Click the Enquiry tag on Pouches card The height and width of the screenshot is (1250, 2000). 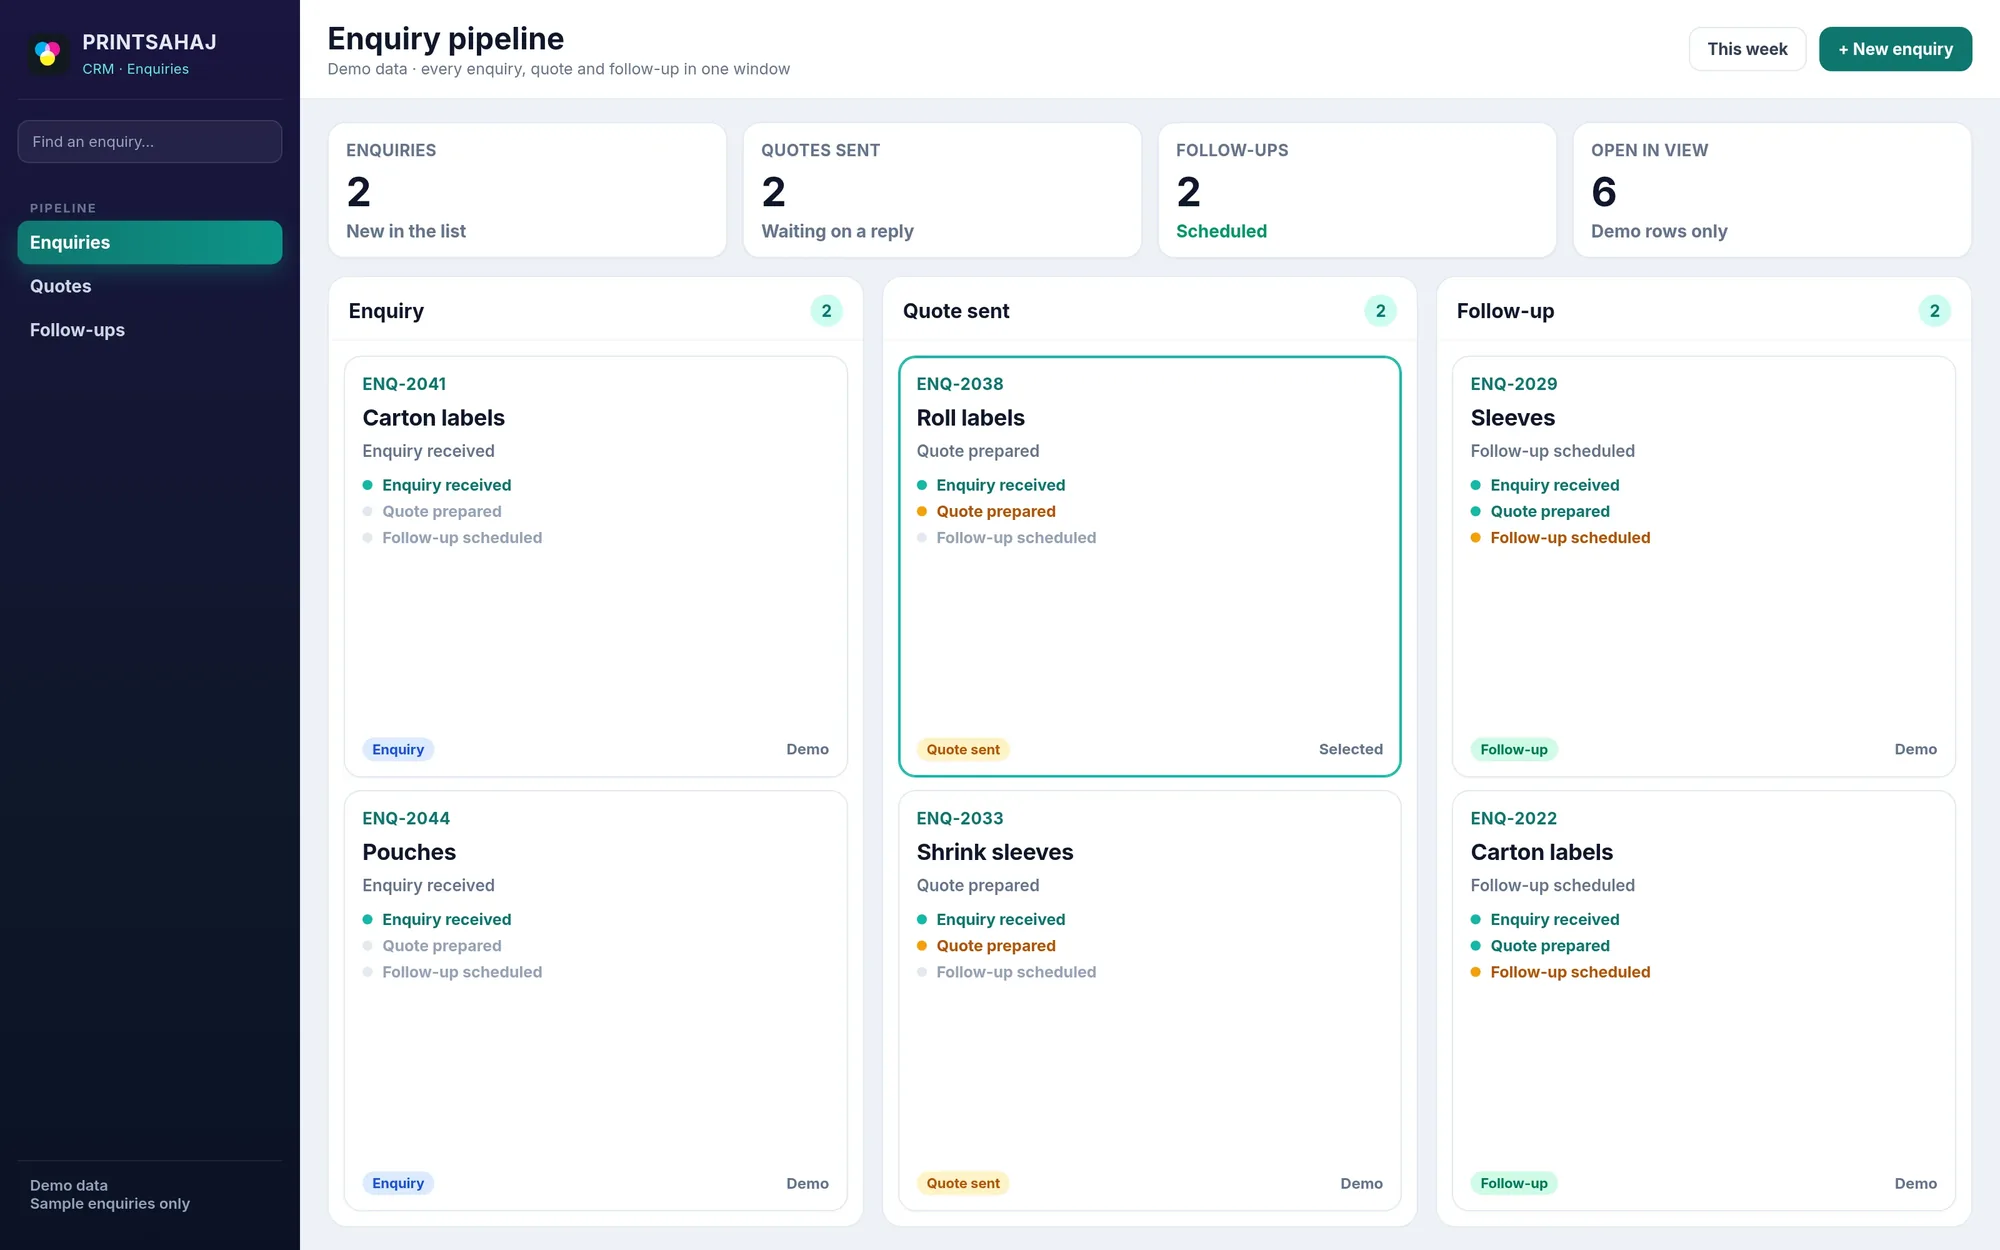[398, 1183]
